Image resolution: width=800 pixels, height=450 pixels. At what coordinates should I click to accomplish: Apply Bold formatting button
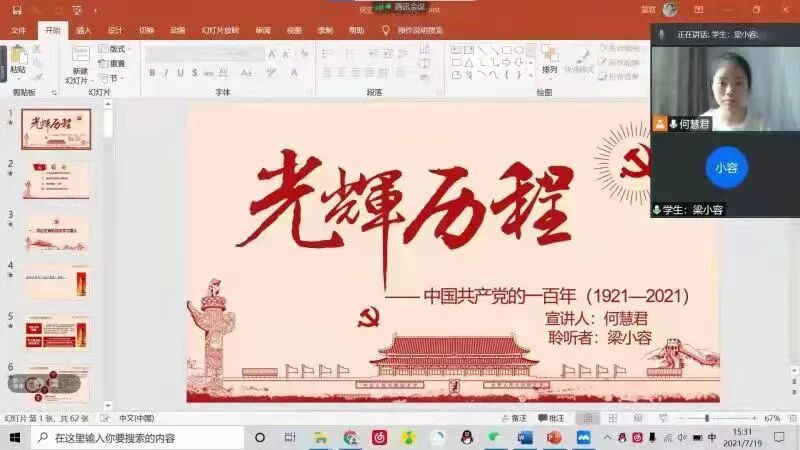(x=152, y=73)
